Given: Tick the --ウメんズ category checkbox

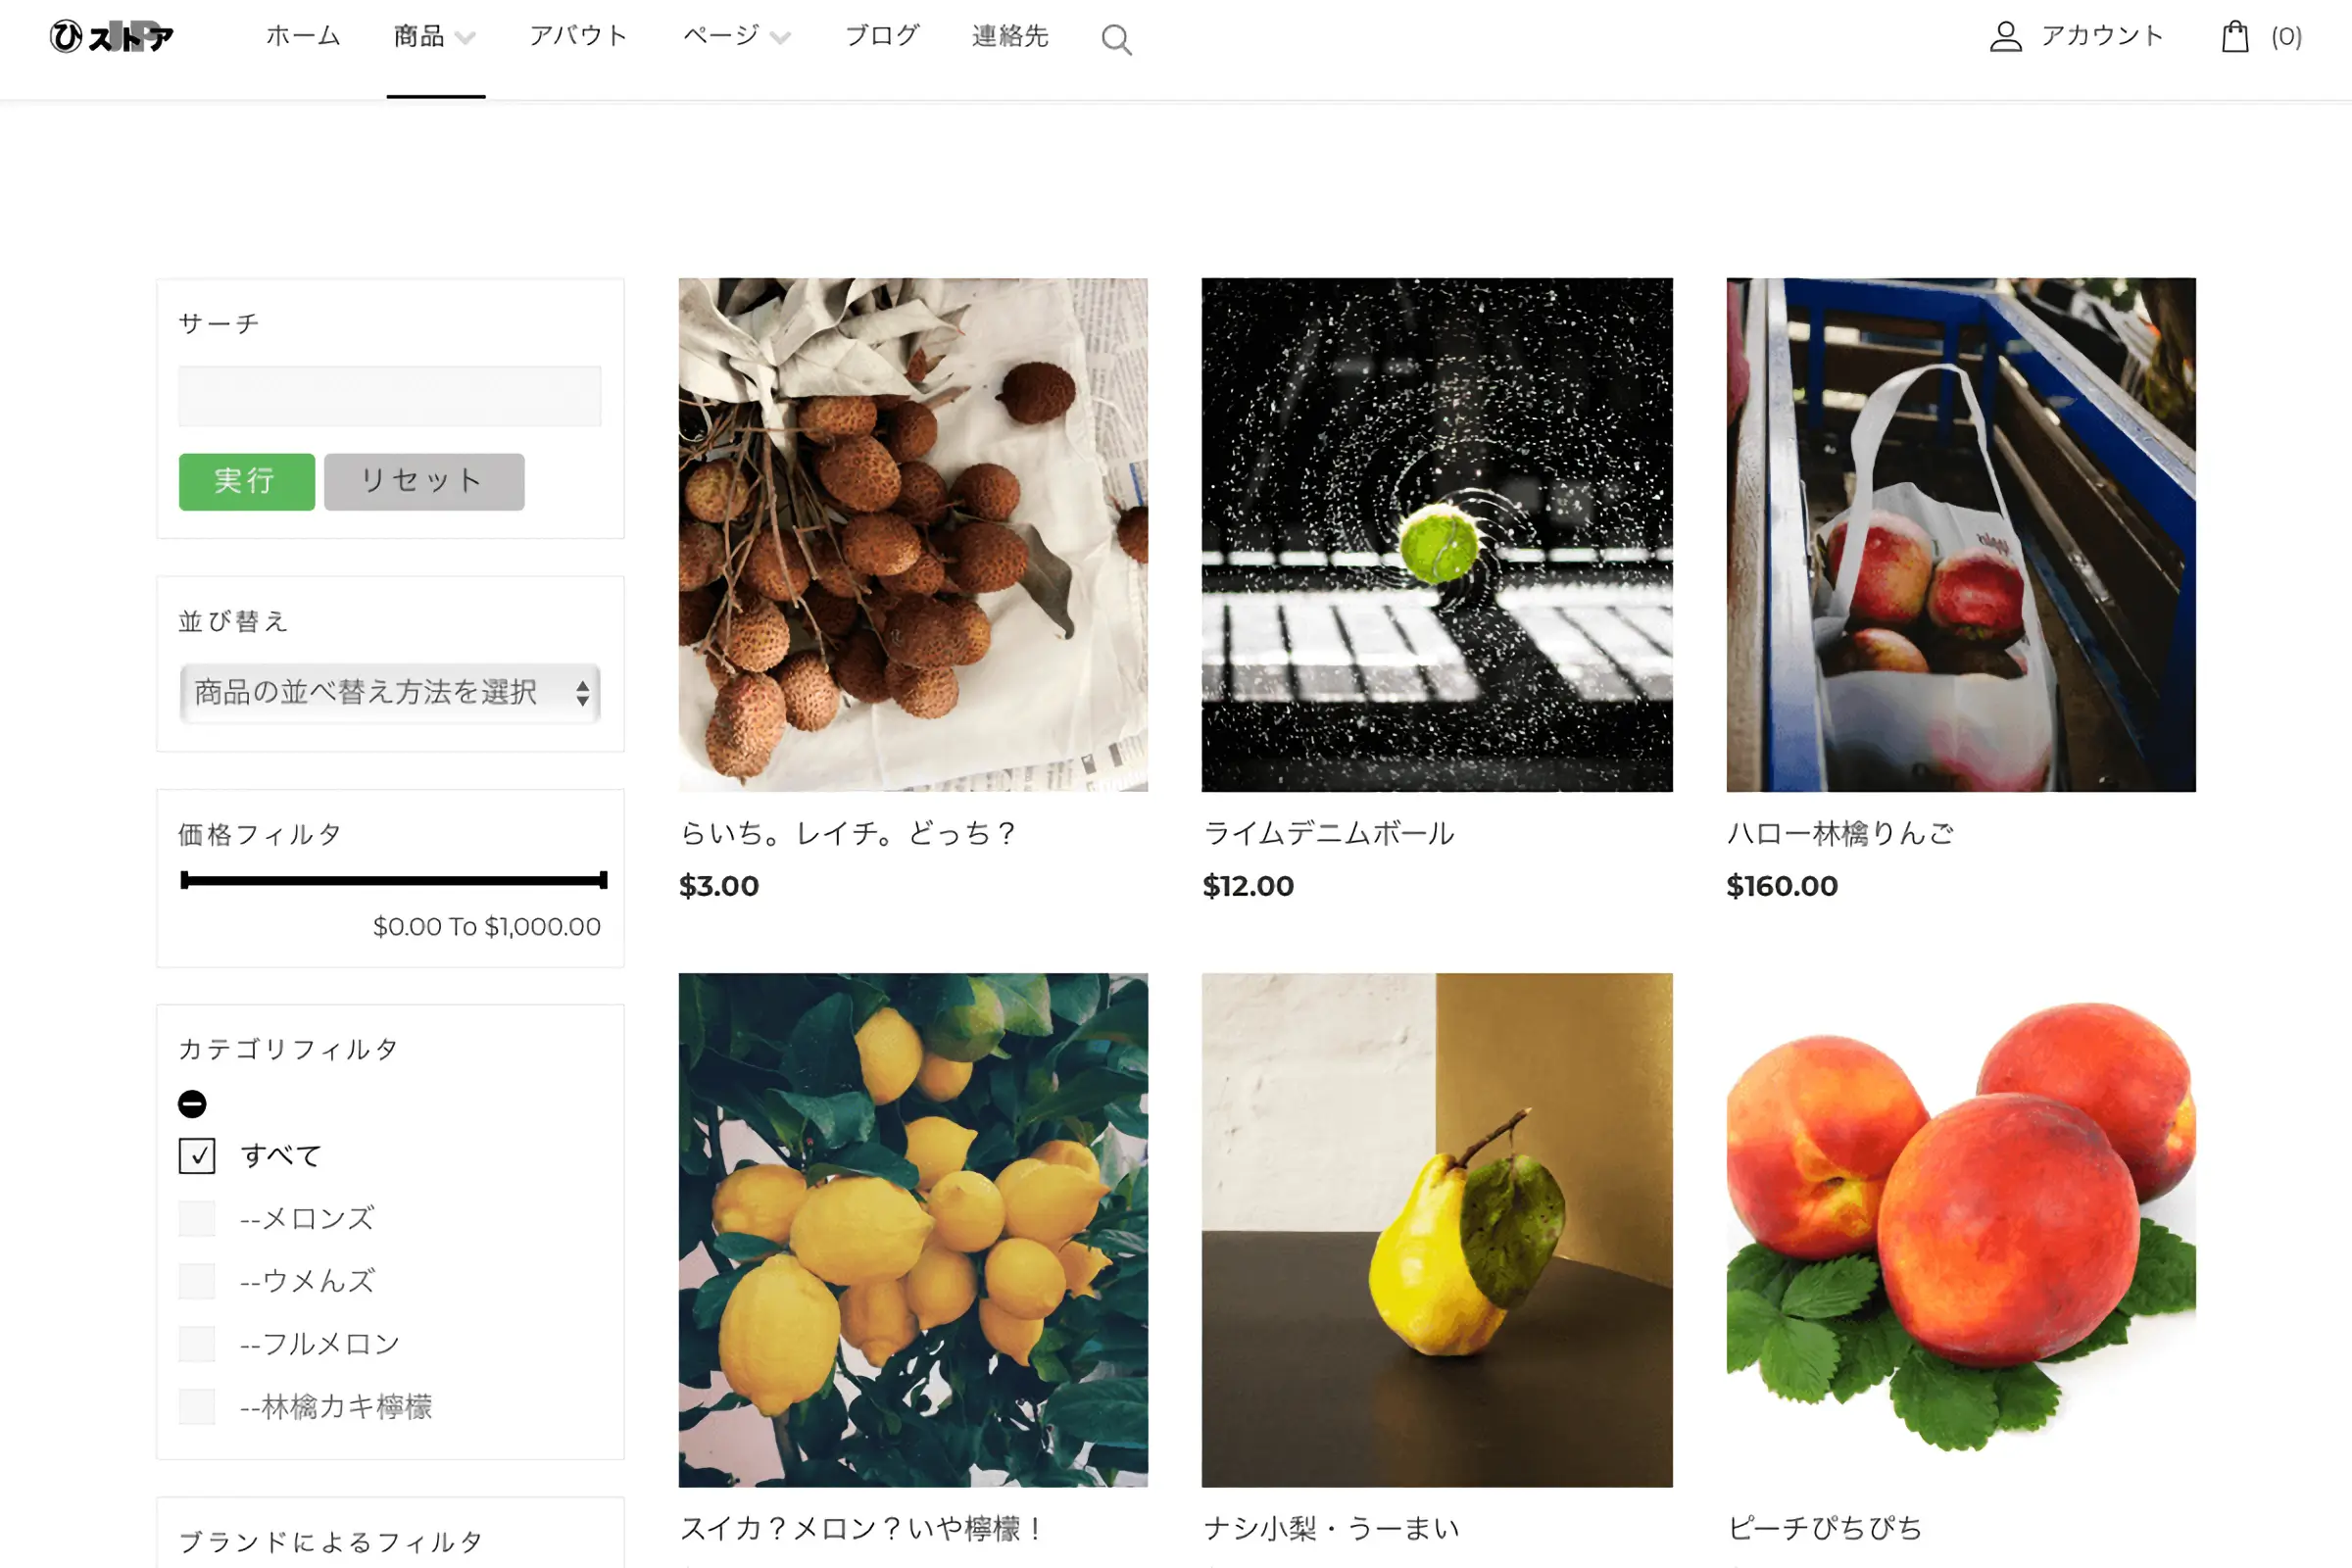Looking at the screenshot, I should click(x=197, y=1281).
